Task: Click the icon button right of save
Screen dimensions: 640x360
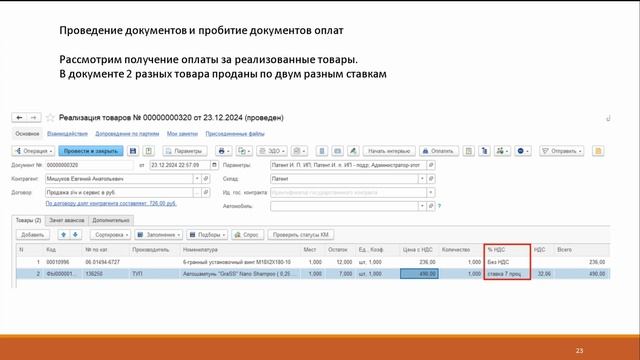Action: [149, 151]
